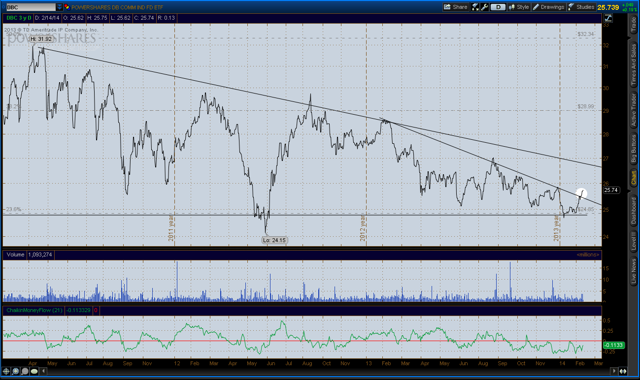This screenshot has width=640, height=380.
Task: Change the D daily aggregation period
Action: tap(498, 7)
